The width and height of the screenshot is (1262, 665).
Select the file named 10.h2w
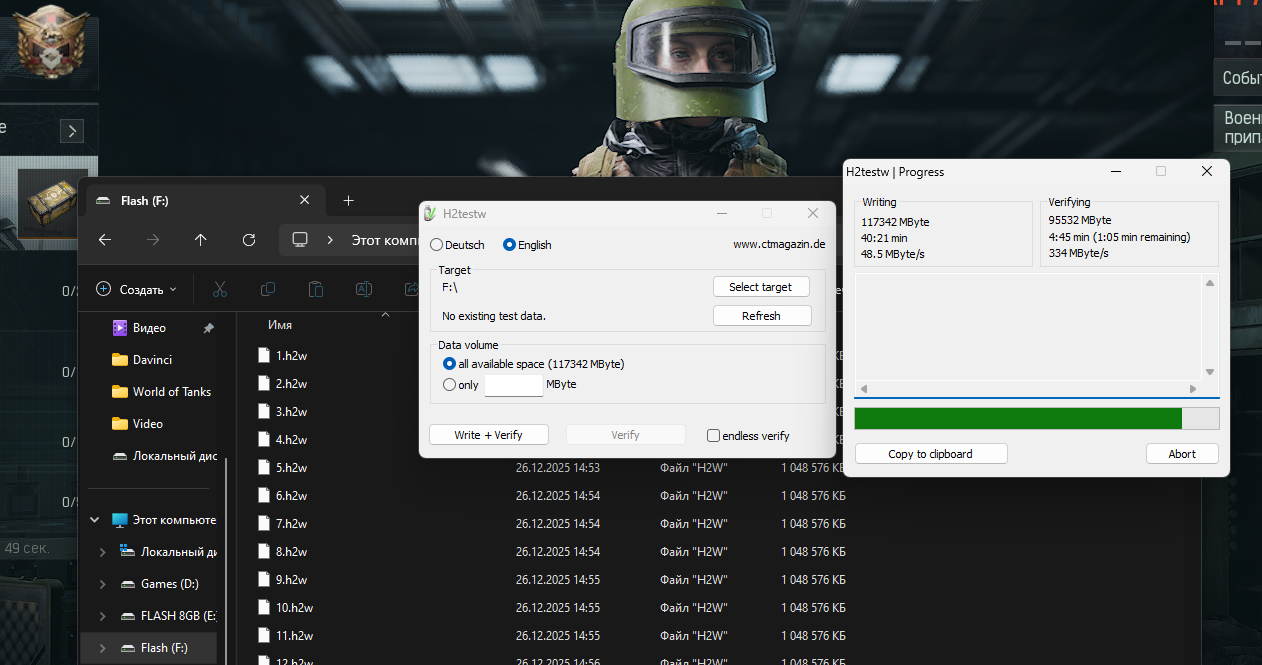point(295,607)
